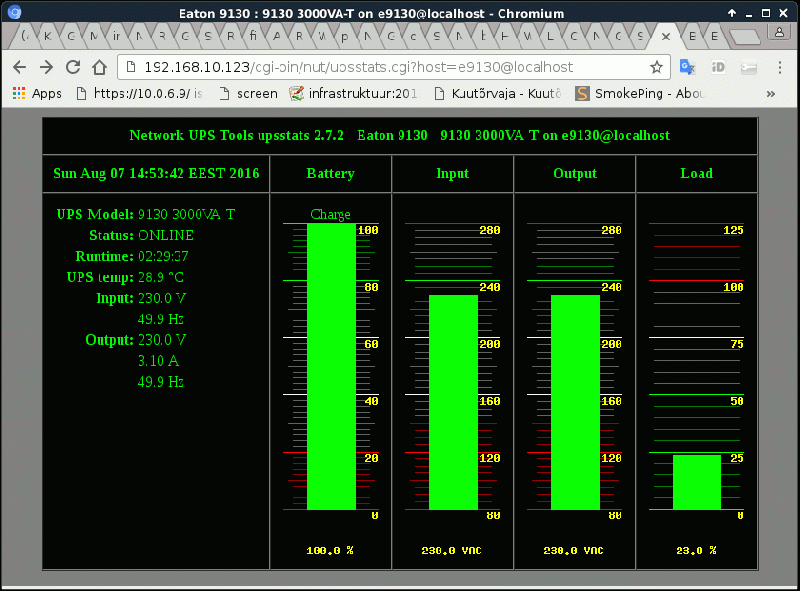Image resolution: width=800 pixels, height=591 pixels.
Task: Switch to the tab labeled 'L'
Action: click(x=549, y=36)
